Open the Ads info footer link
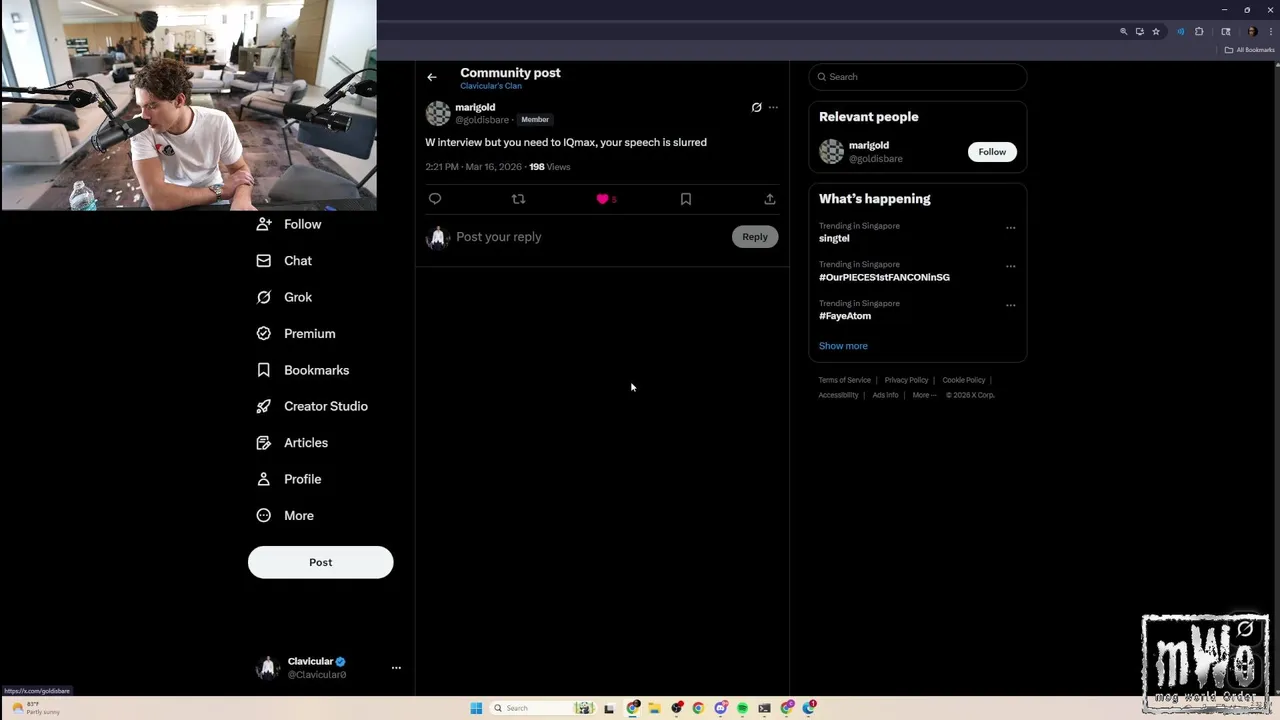The width and height of the screenshot is (1280, 720). click(x=885, y=395)
